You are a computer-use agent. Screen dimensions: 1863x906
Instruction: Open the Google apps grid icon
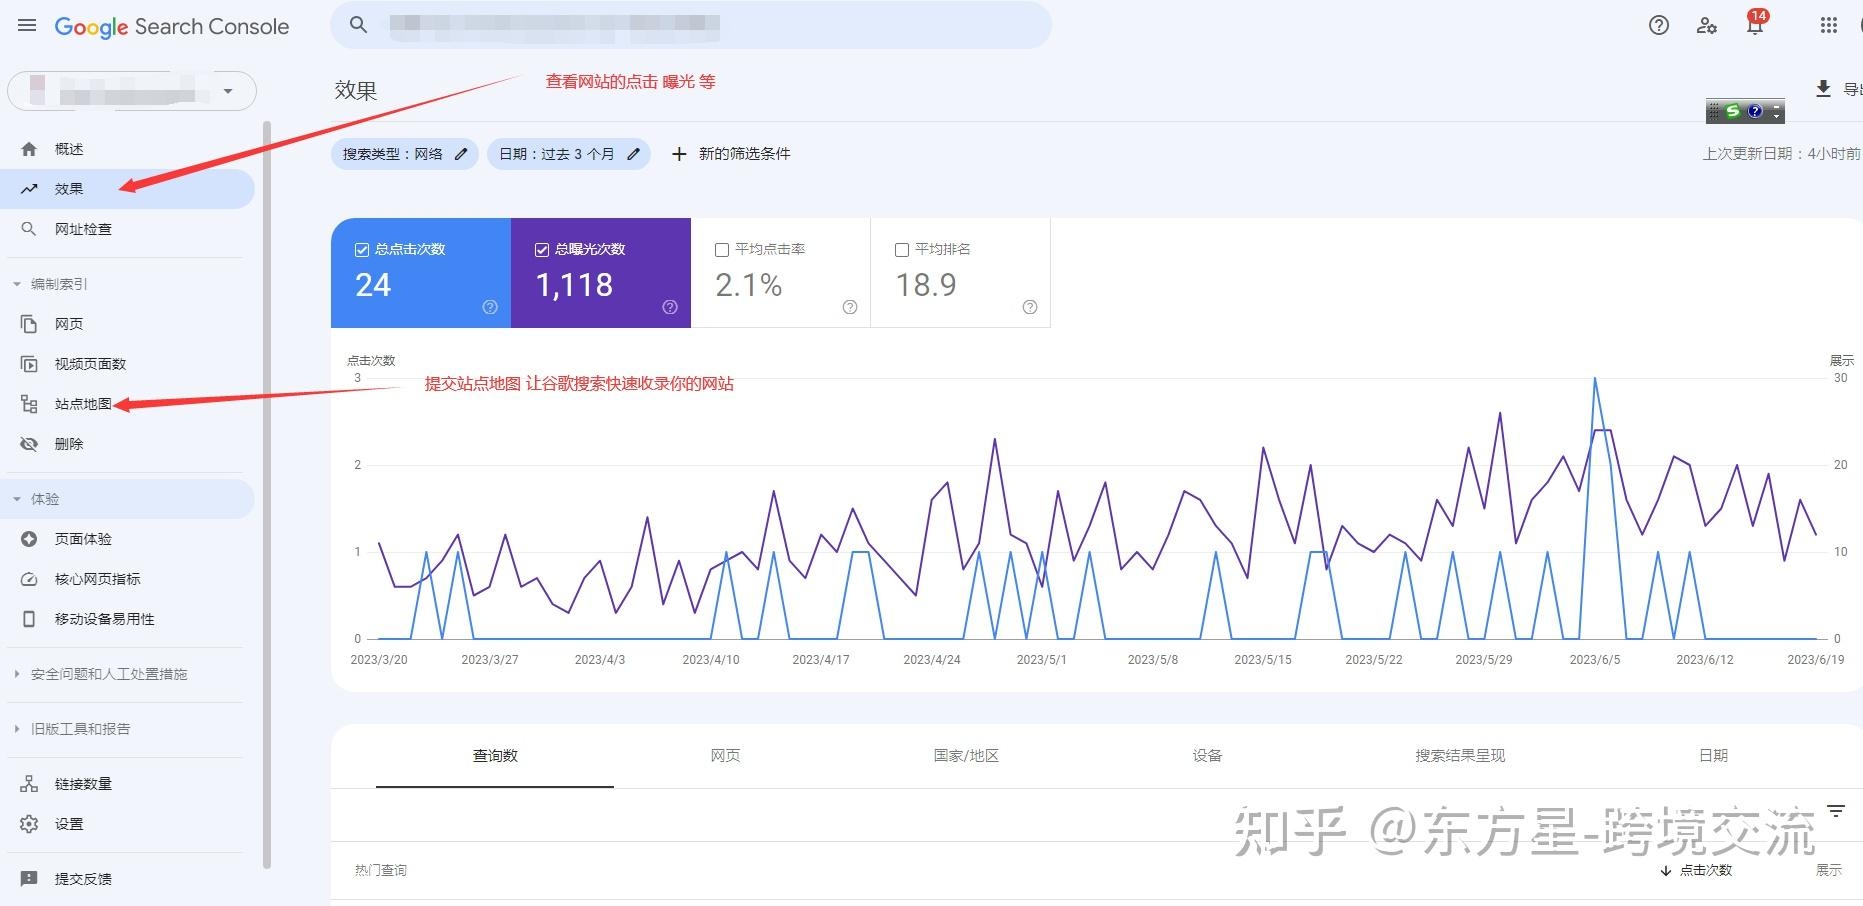(x=1830, y=25)
